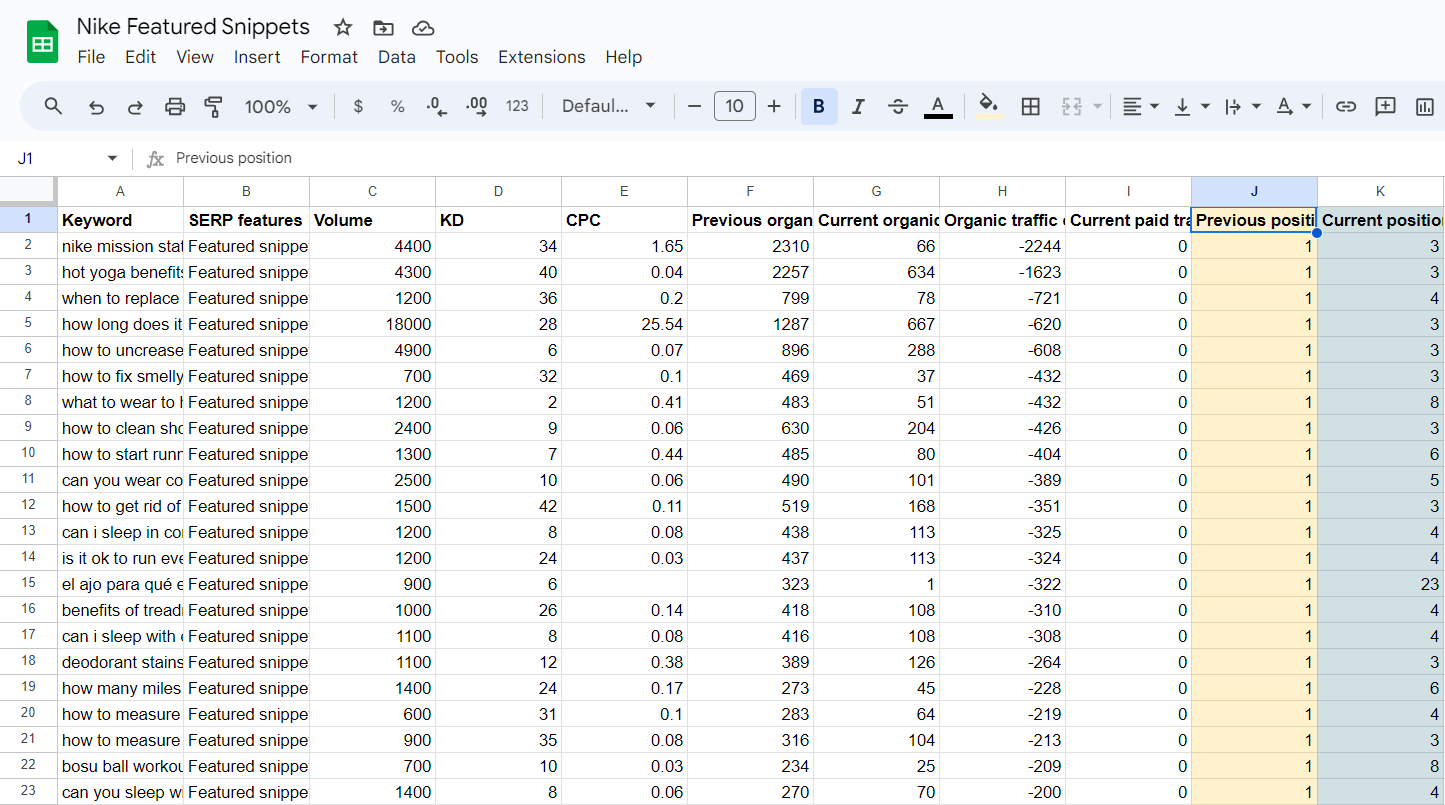This screenshot has height=805, width=1445.
Task: Increase font size with plus button
Action: point(774,106)
